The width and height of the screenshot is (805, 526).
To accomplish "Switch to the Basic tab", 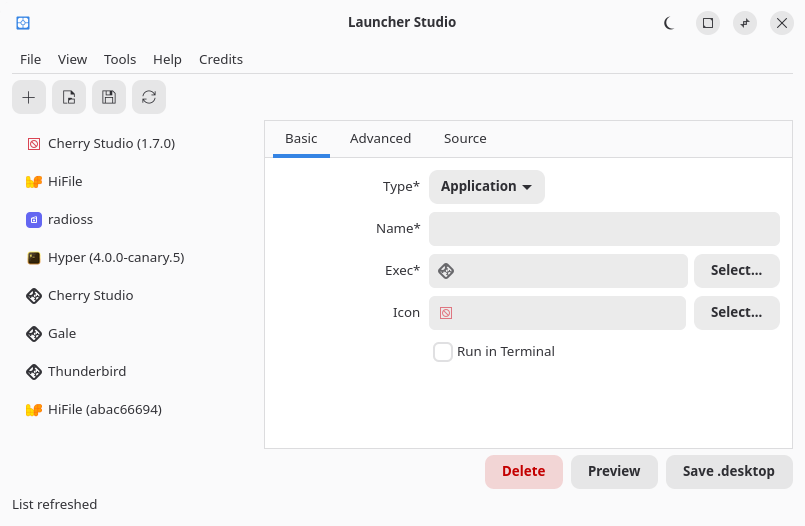I will 301,139.
